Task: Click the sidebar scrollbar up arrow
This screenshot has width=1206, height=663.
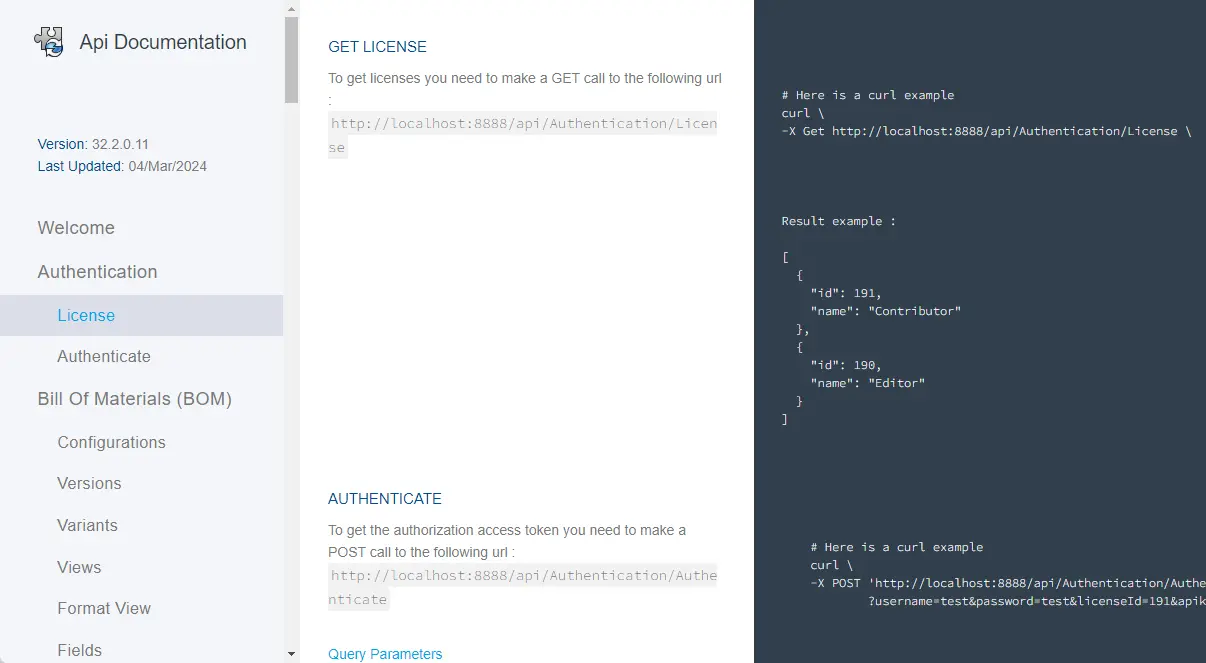Action: click(291, 9)
